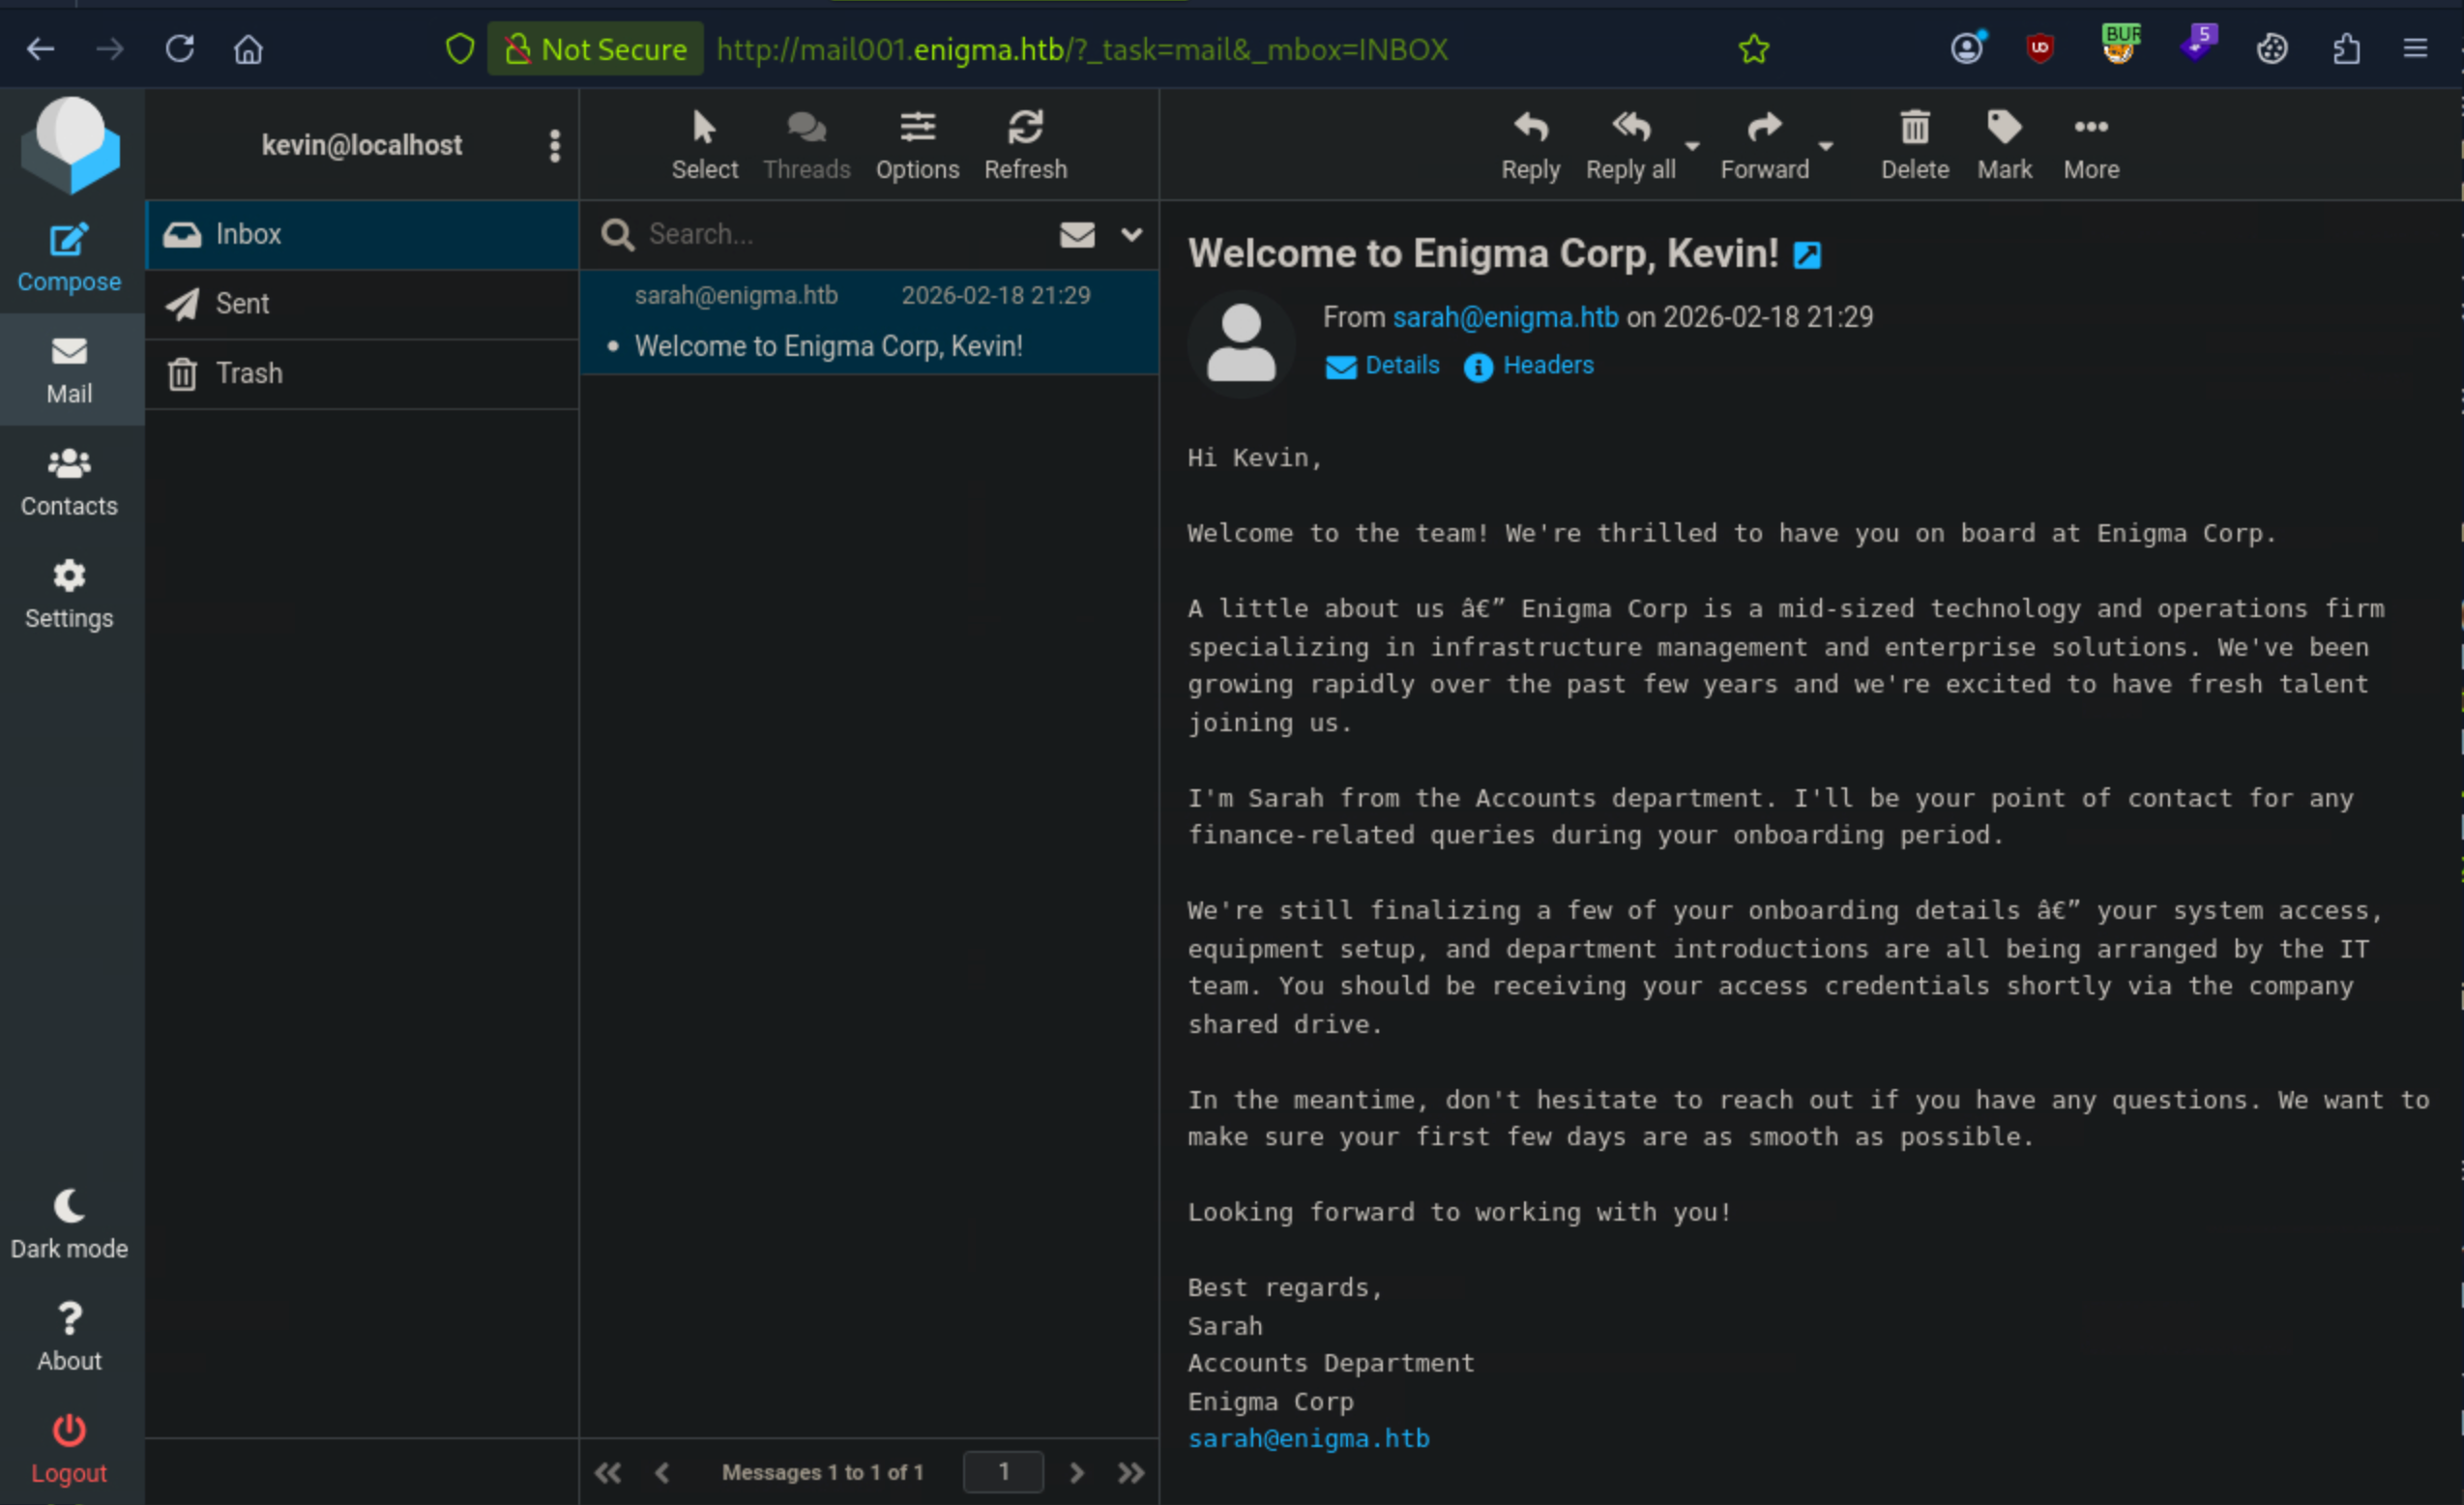
Task: Click the sarah@enigma.htb sender link
Action: tap(1505, 317)
